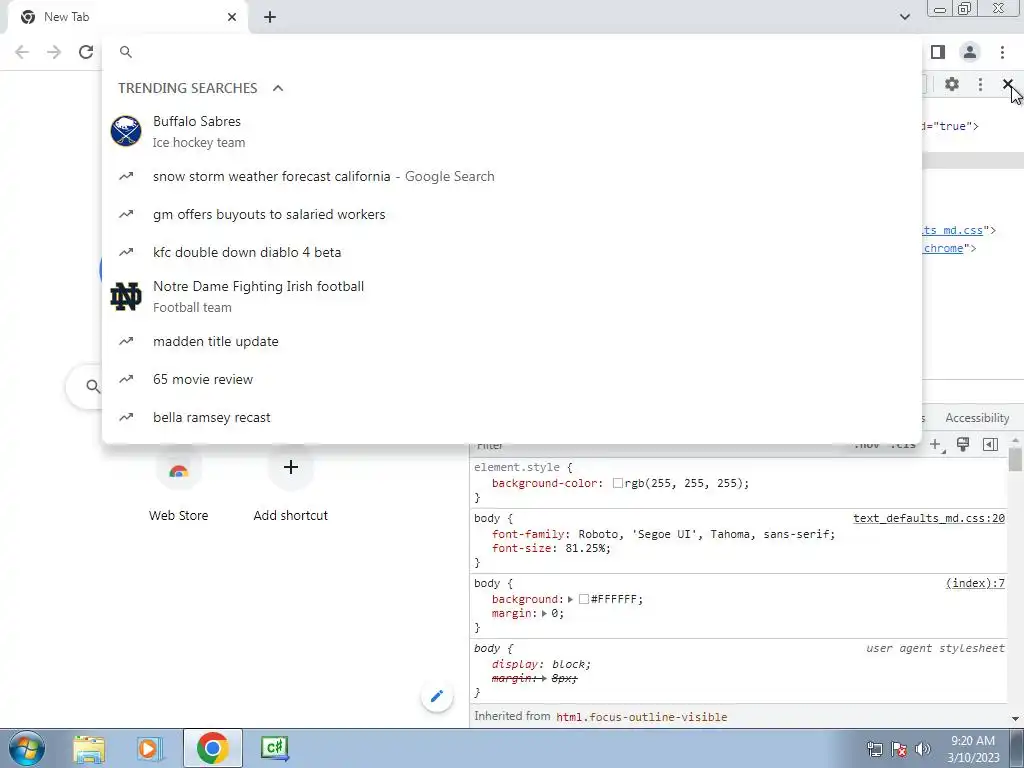Open the Windows Start button
The image size is (1024, 768).
[x=26, y=748]
